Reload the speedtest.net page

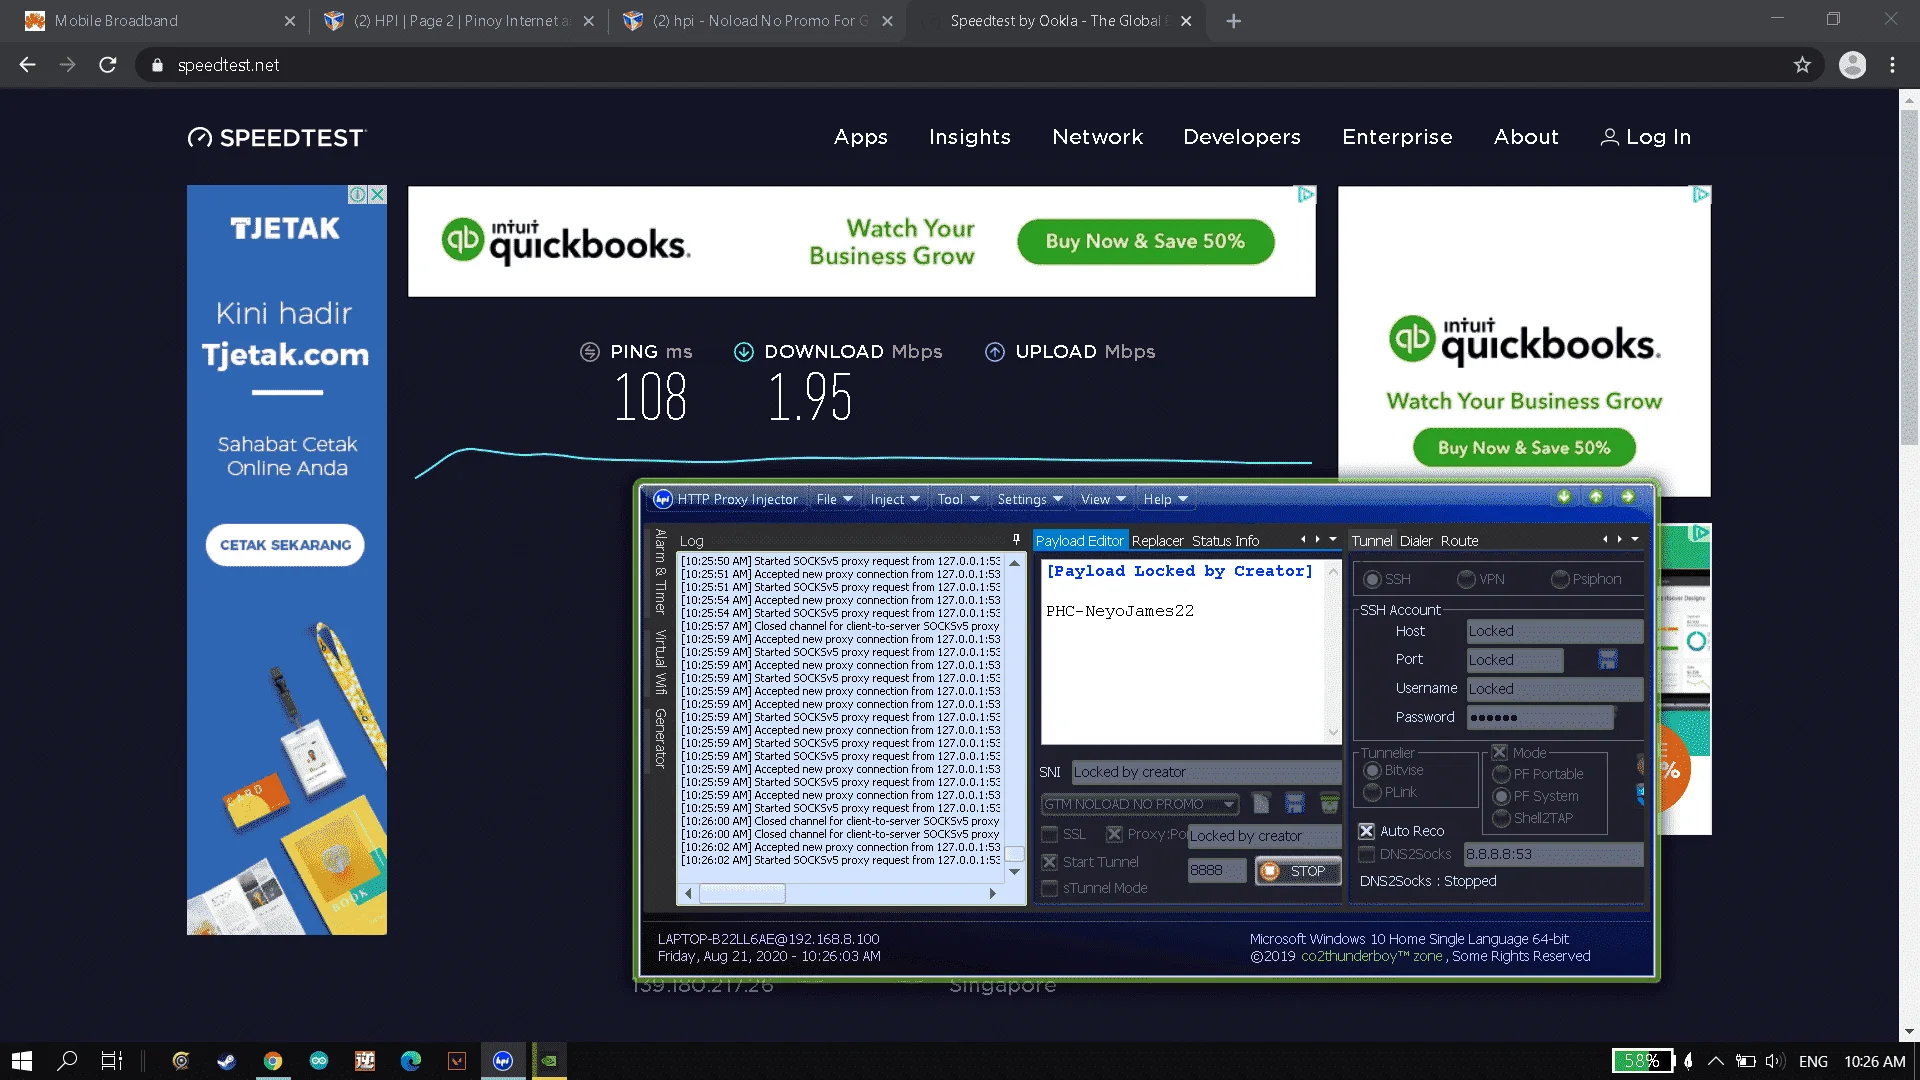[x=108, y=65]
